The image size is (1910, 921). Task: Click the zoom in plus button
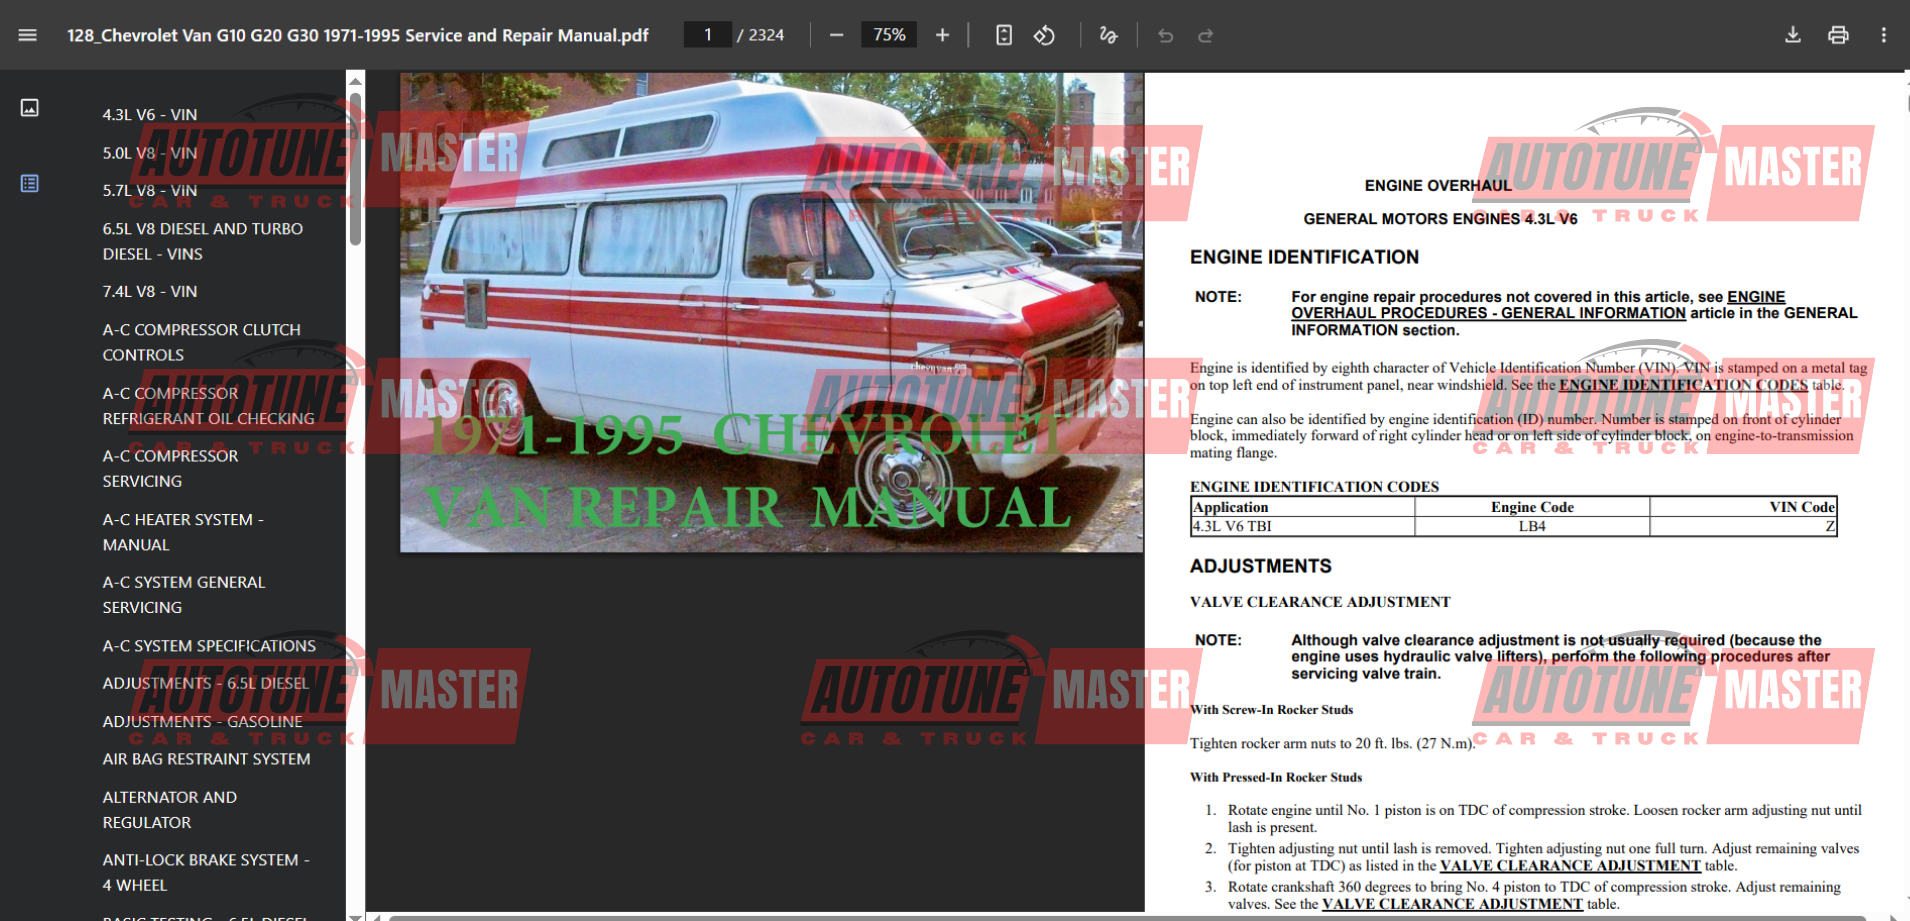(x=942, y=35)
